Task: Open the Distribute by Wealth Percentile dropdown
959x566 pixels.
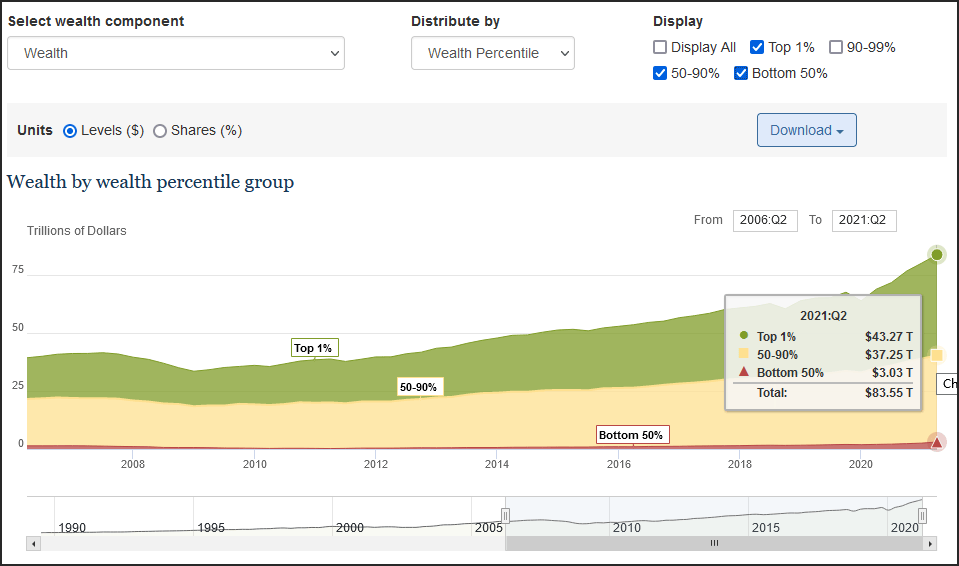Action: click(x=492, y=53)
